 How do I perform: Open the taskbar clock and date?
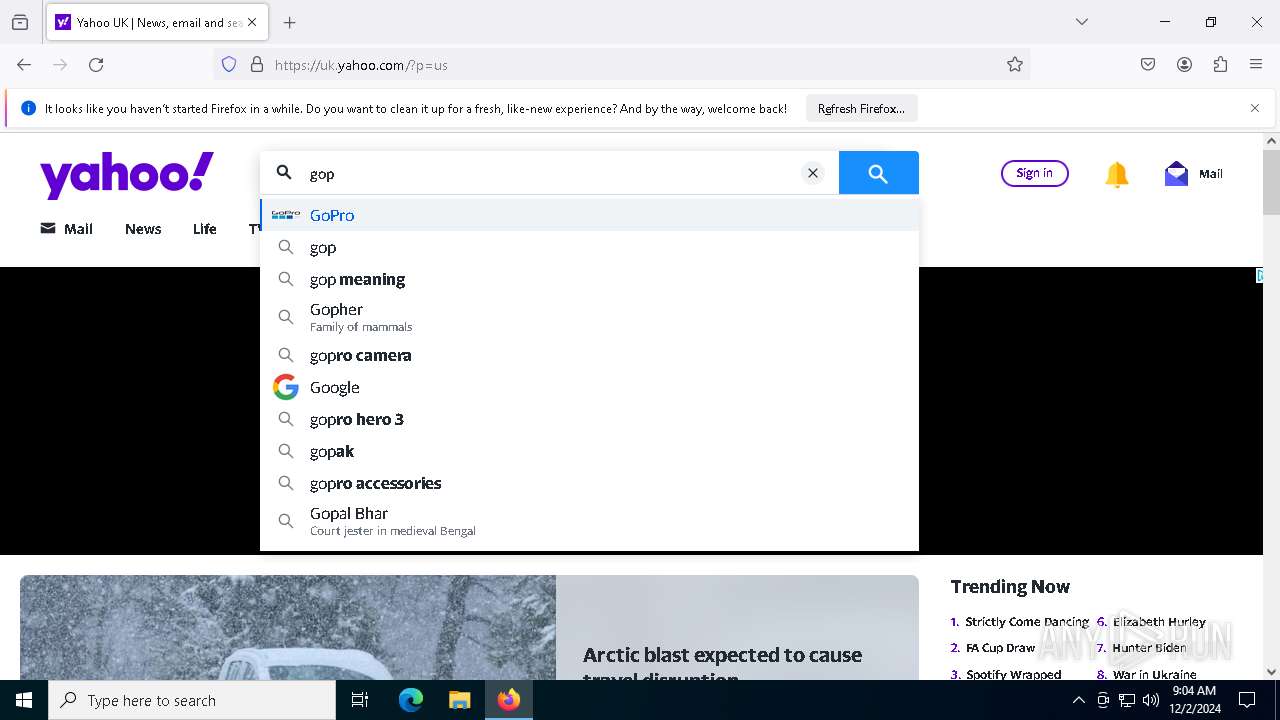(1194, 700)
